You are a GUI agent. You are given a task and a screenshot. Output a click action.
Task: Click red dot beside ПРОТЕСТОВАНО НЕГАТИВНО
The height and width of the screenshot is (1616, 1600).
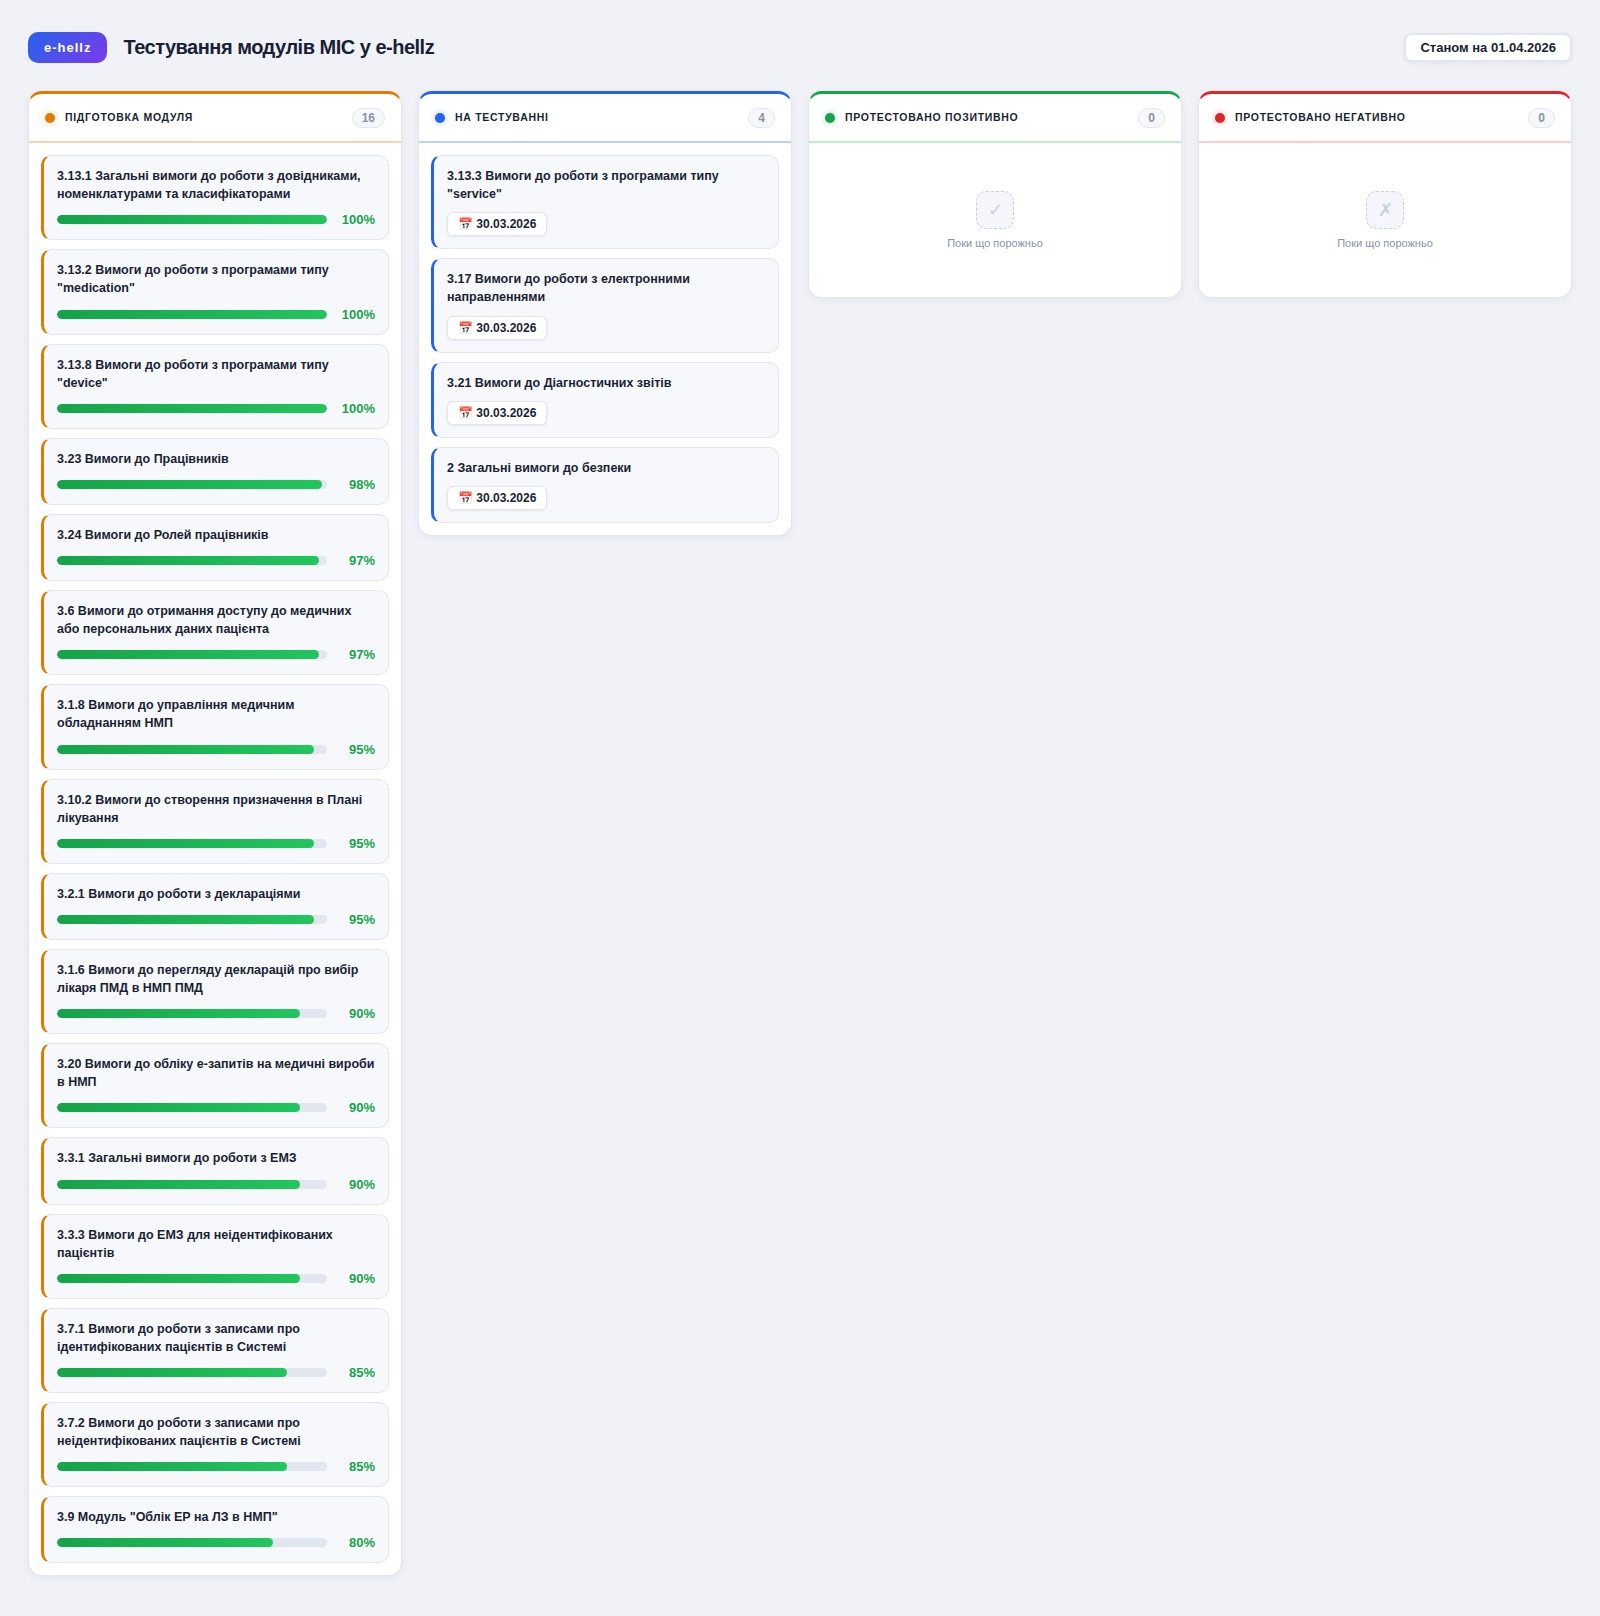(1220, 118)
